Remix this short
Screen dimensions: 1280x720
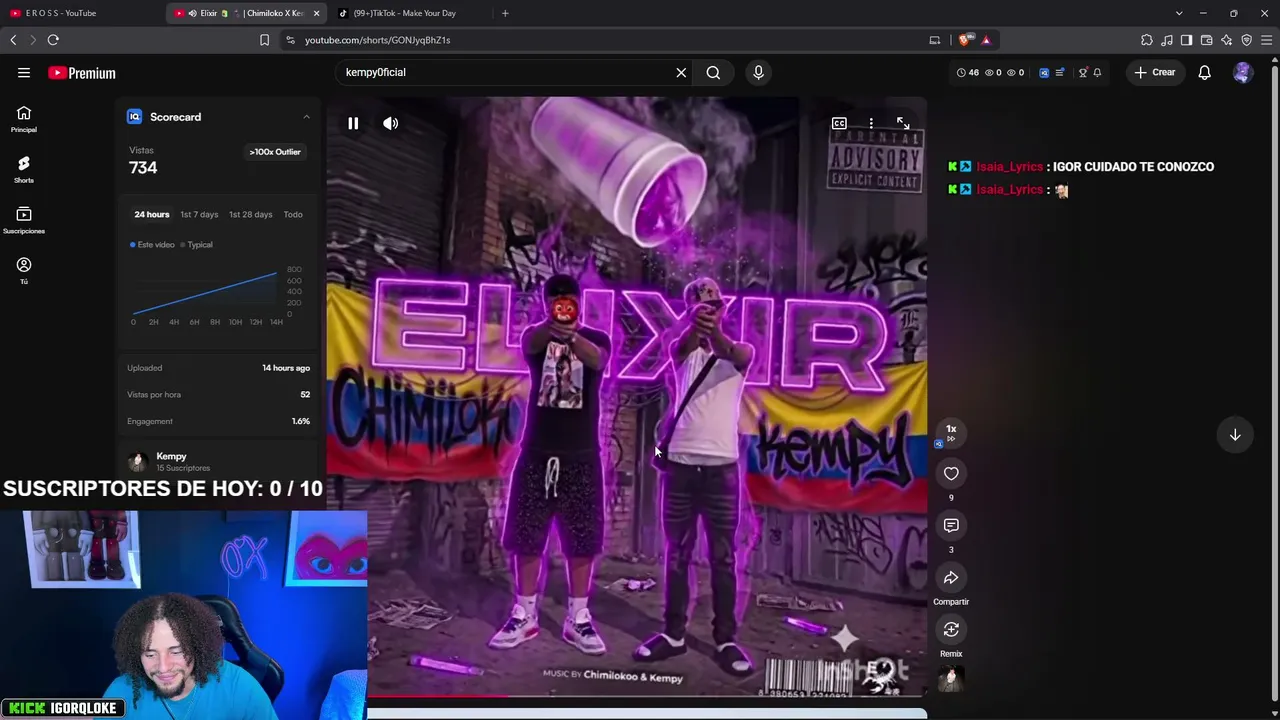coord(951,629)
